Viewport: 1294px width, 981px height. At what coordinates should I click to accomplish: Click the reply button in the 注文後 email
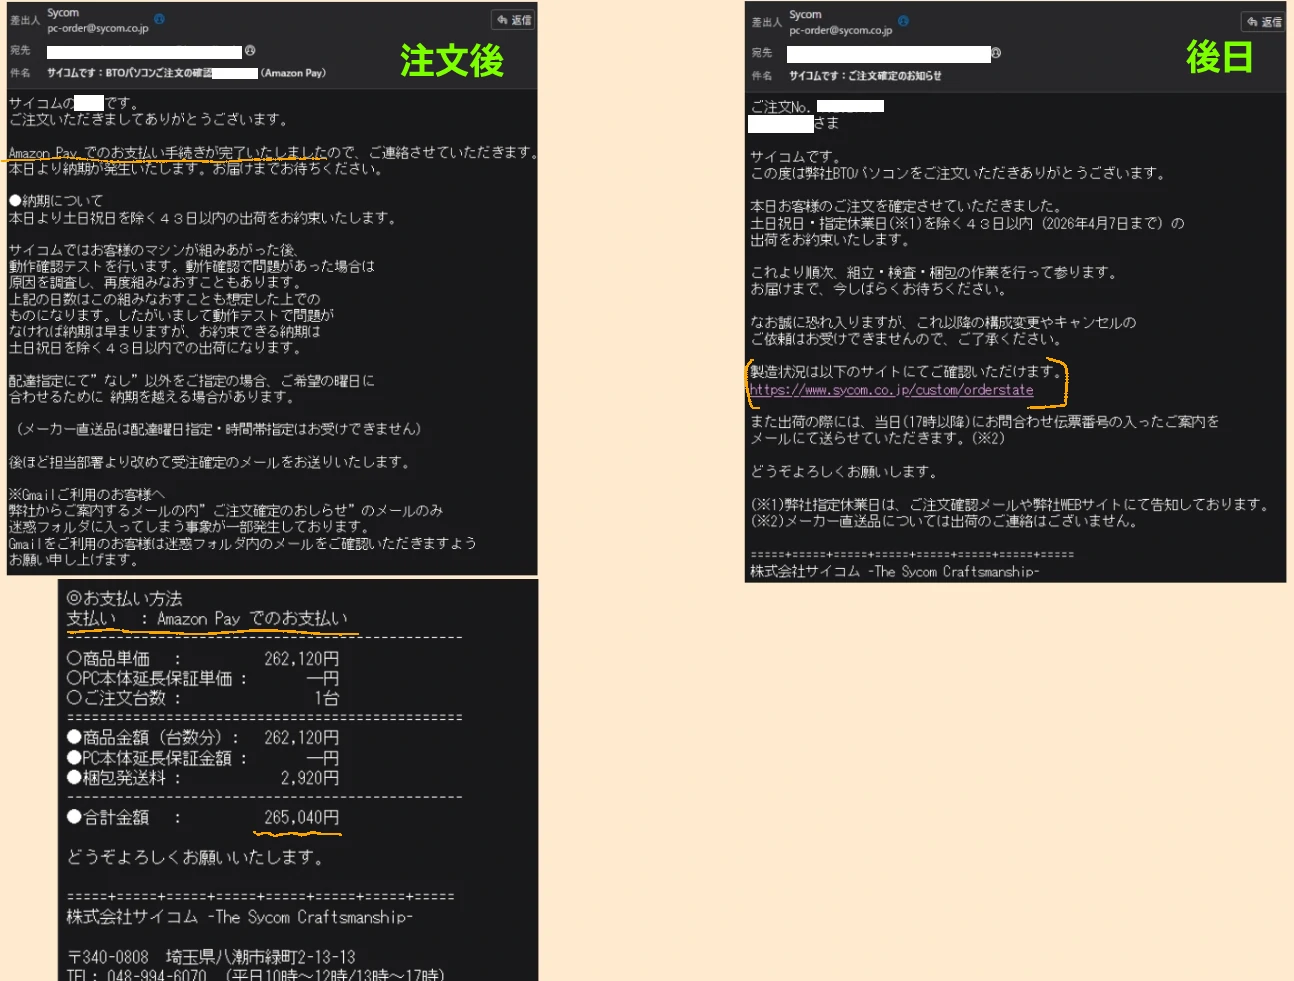click(514, 20)
